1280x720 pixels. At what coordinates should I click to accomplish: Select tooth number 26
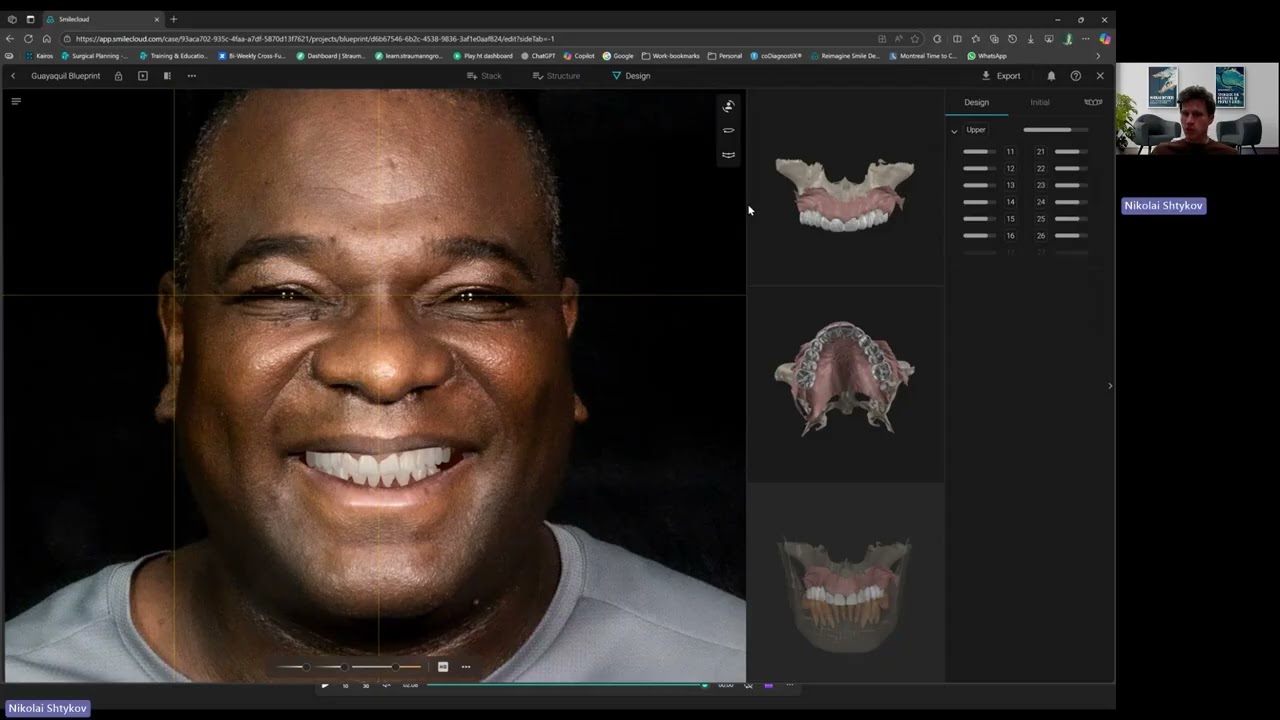pyautogui.click(x=1040, y=236)
